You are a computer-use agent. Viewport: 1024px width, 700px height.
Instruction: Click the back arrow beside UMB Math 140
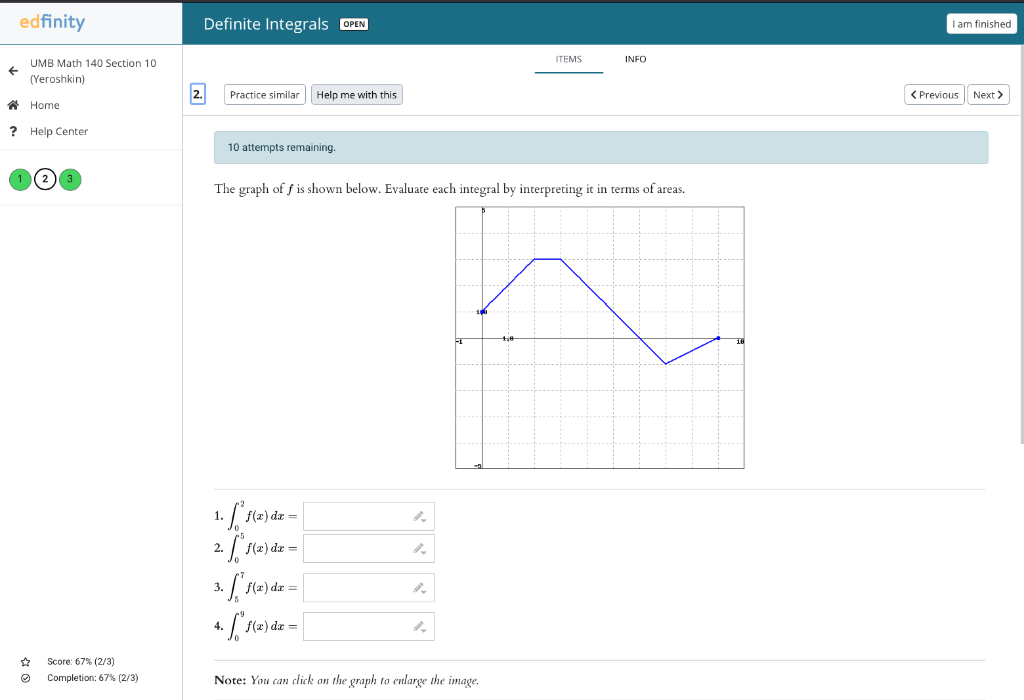[11, 71]
